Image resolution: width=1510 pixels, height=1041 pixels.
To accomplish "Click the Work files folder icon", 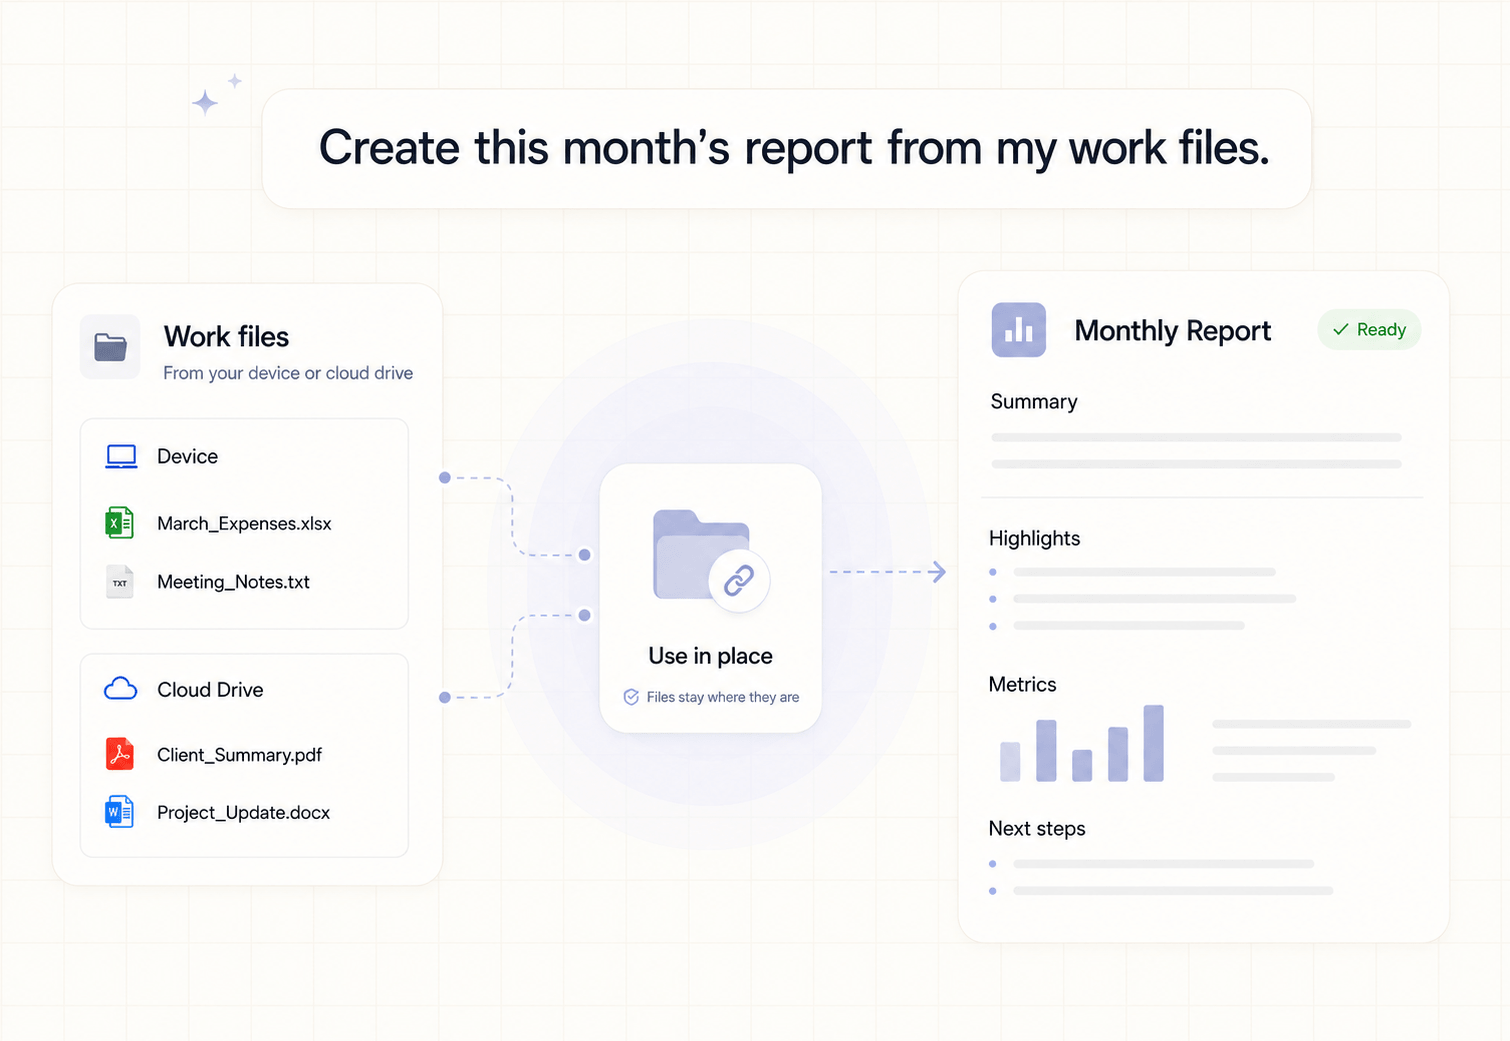I will [110, 347].
